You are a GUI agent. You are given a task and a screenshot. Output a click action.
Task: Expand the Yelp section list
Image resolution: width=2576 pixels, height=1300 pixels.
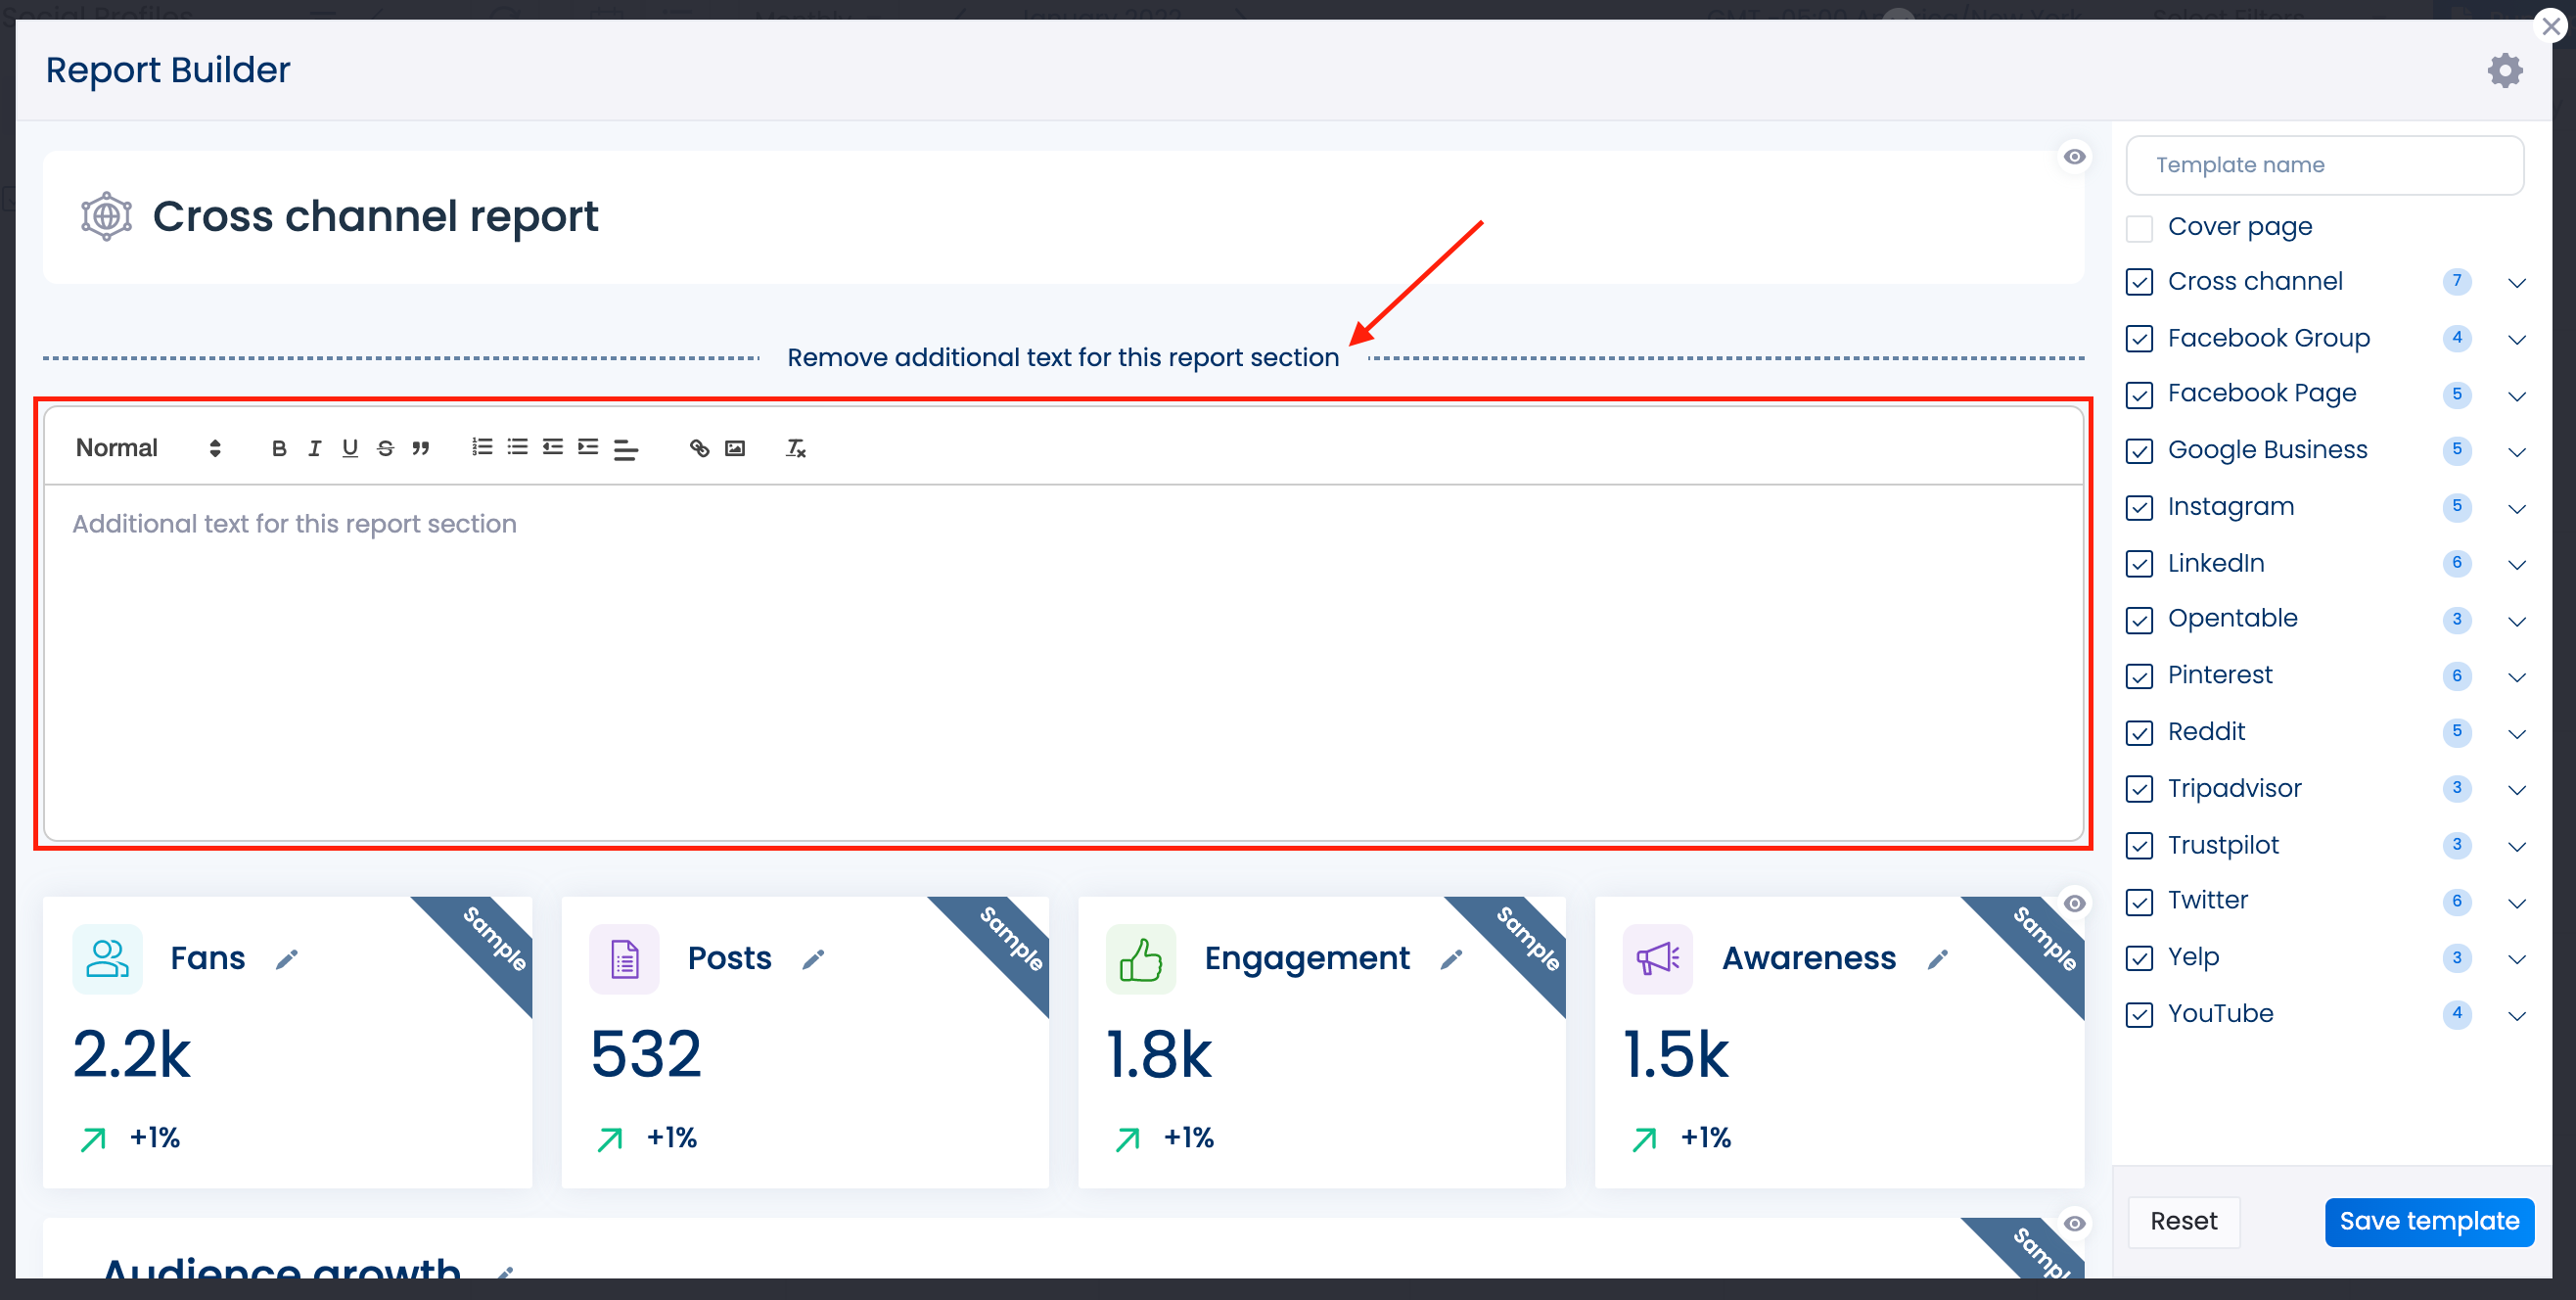[x=2517, y=959]
